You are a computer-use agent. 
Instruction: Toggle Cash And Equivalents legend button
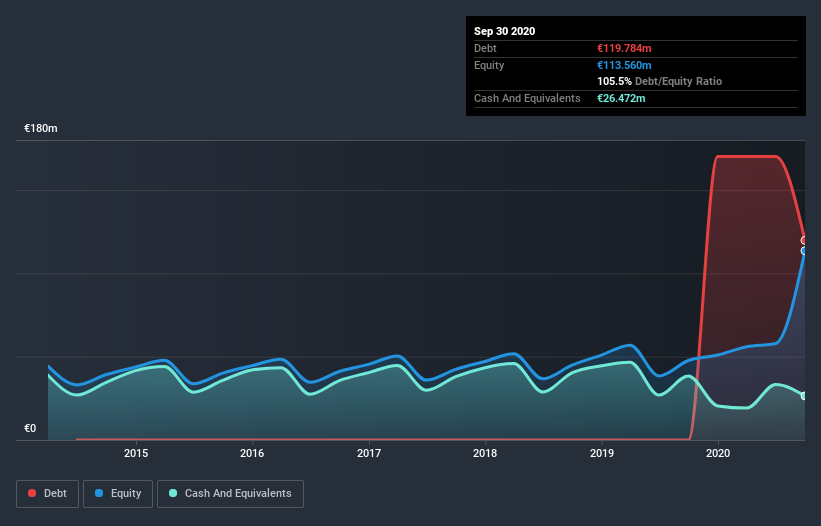[x=230, y=494]
